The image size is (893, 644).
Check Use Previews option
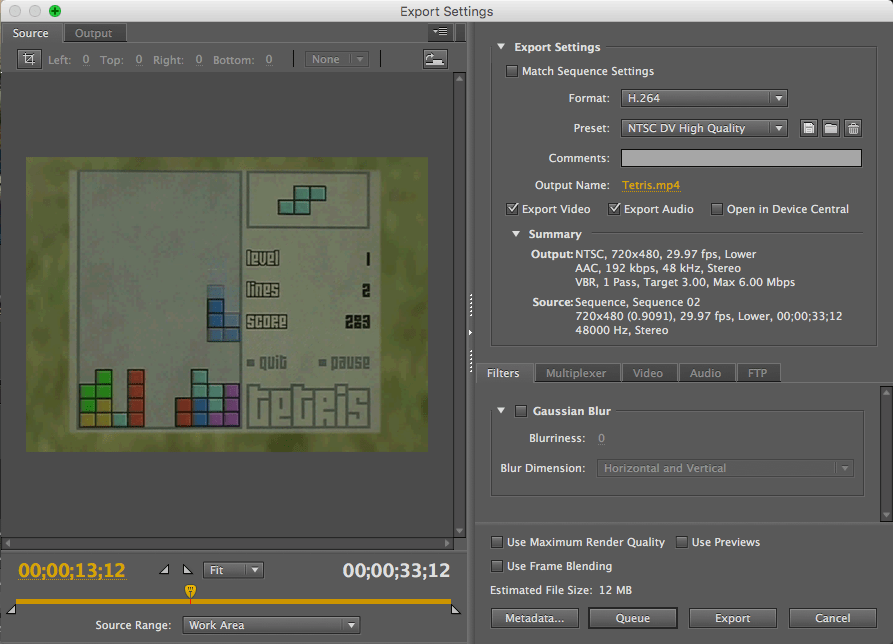click(682, 542)
